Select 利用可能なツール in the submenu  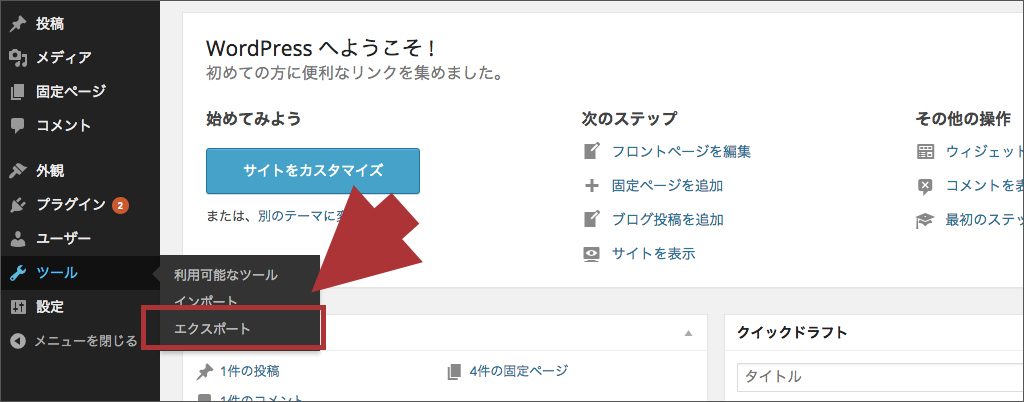click(x=225, y=275)
